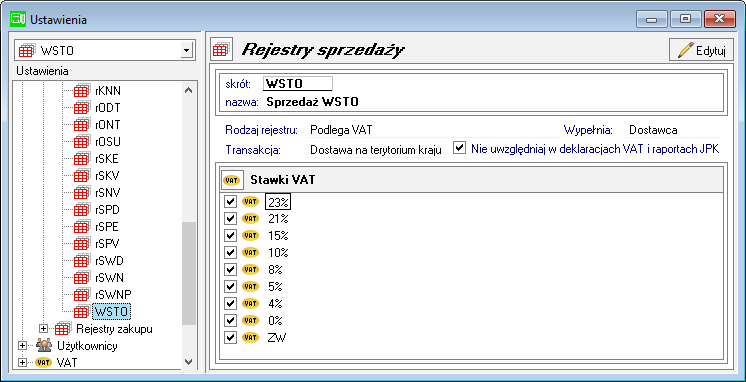The image size is (746, 382).
Task: Click the yellow VAT icon in the tree
Action: pyautogui.click(x=44, y=362)
